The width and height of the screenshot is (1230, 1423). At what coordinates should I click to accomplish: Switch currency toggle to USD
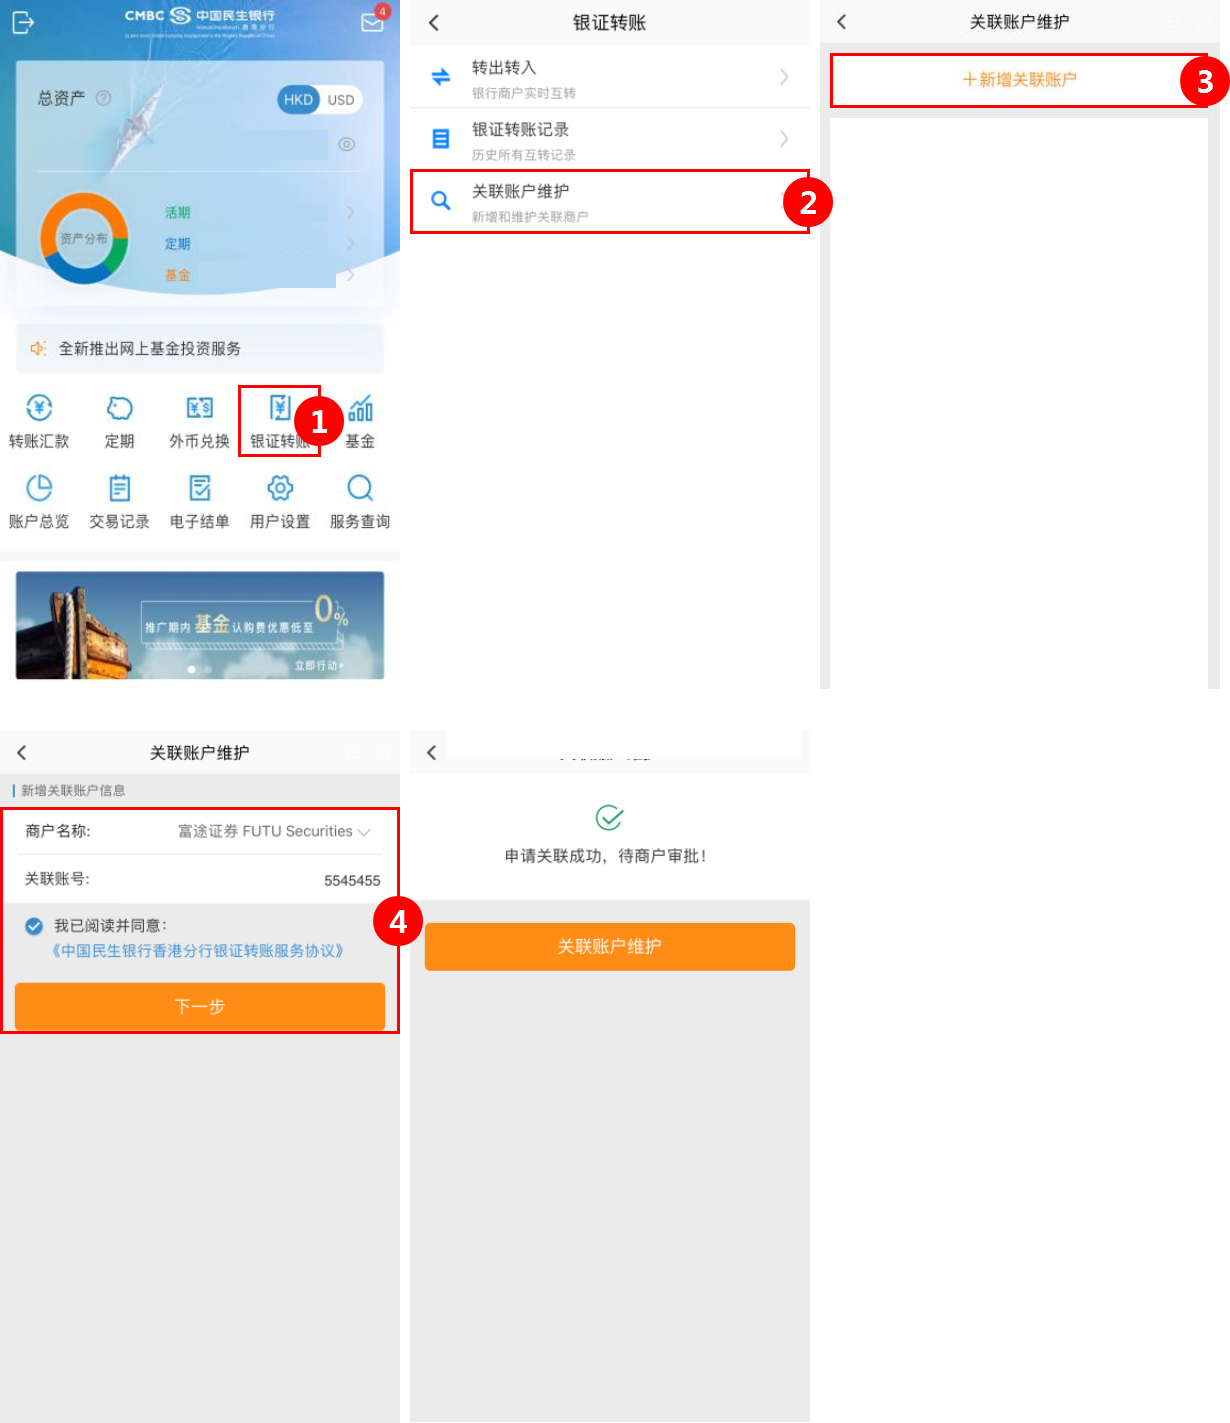pos(341,100)
